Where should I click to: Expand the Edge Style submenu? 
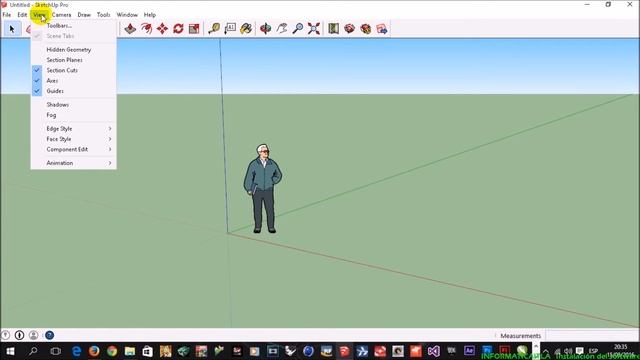73,129
